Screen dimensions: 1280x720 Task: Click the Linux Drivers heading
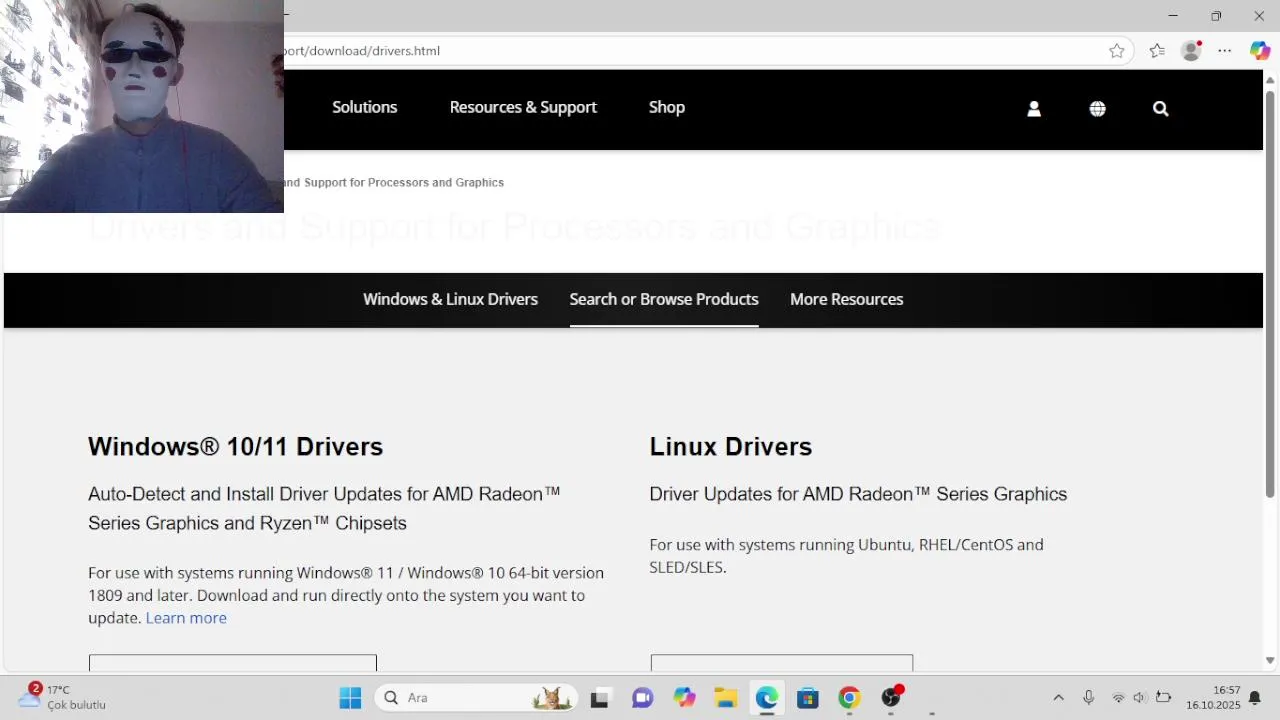731,446
